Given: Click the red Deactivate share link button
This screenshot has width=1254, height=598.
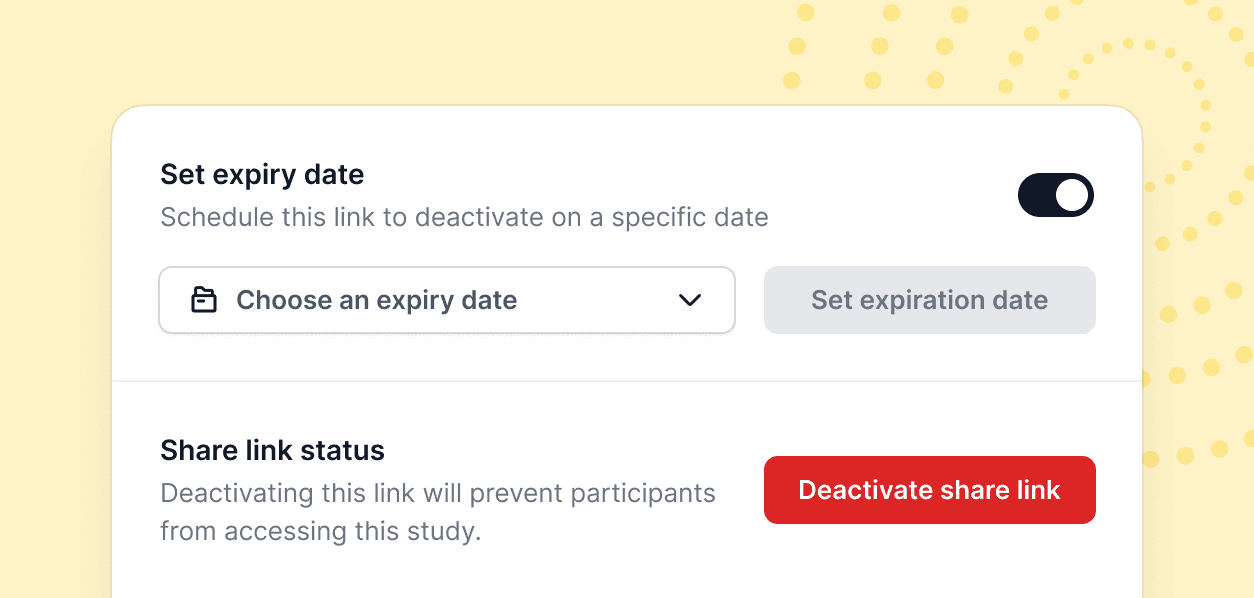Looking at the screenshot, I should (930, 490).
